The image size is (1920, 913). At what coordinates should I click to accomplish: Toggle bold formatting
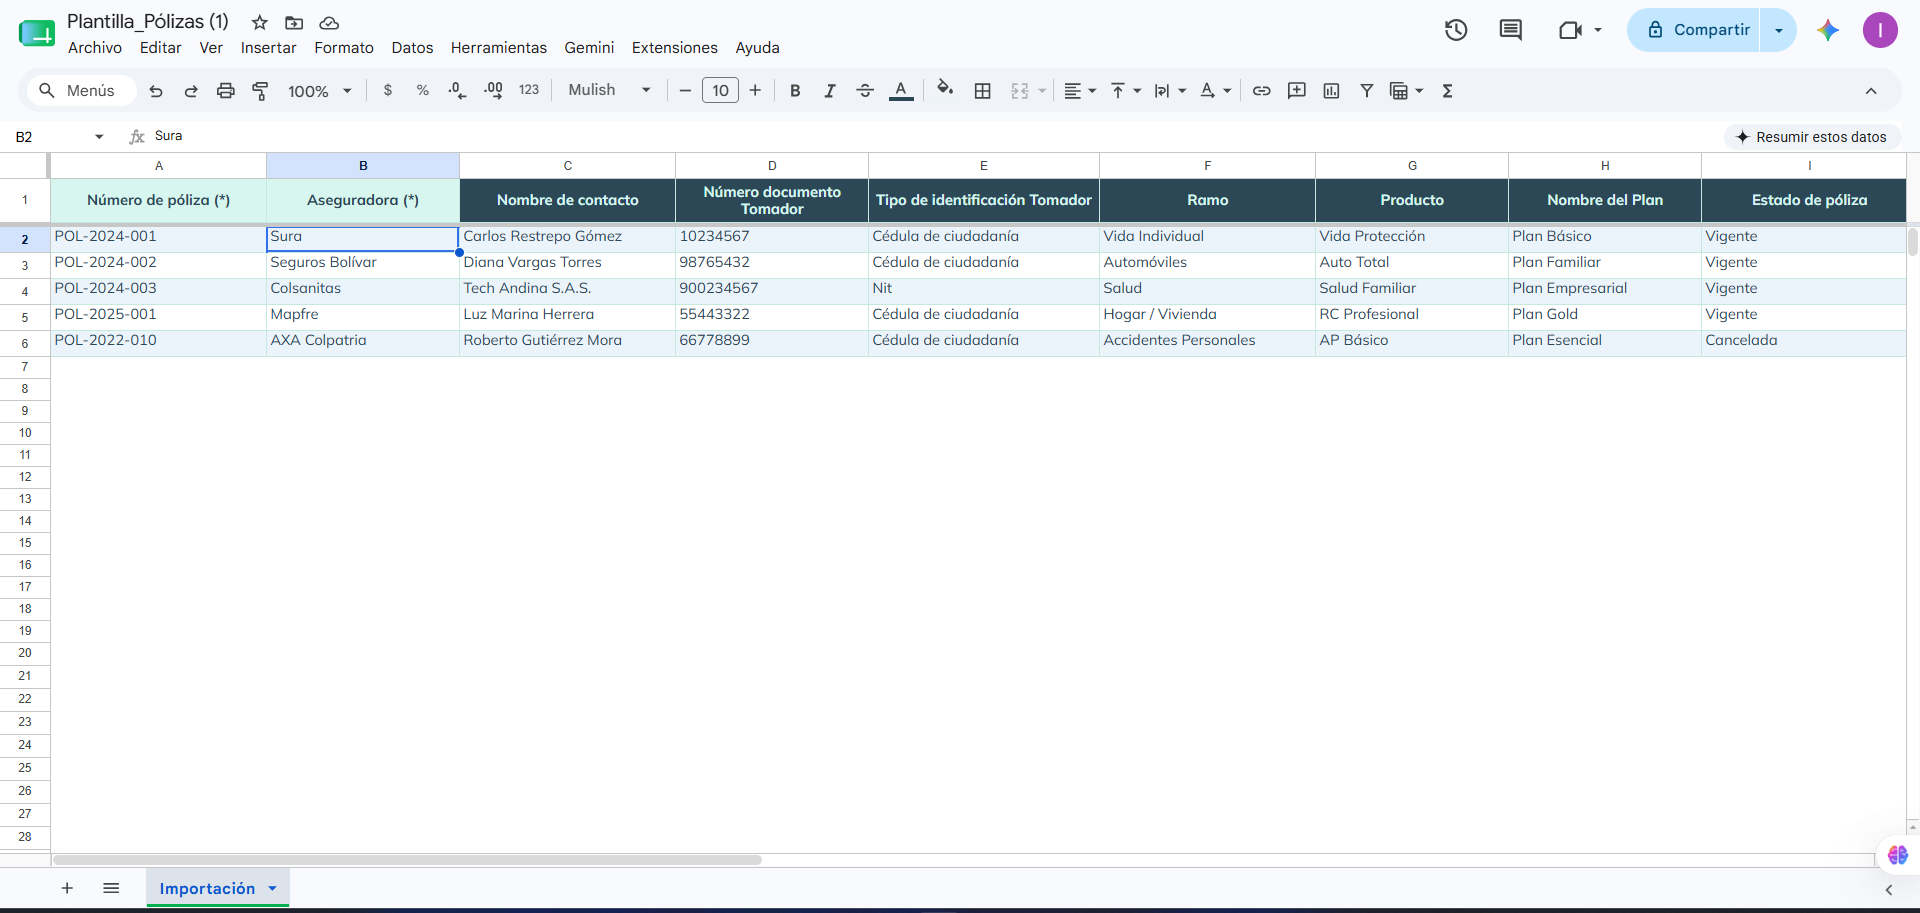click(x=795, y=91)
